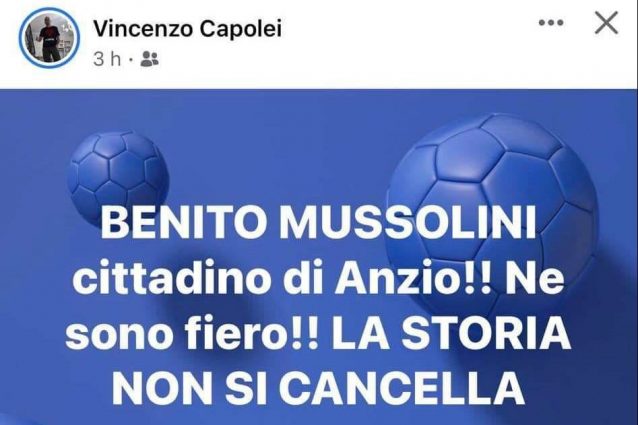The width and height of the screenshot is (638, 425).
Task: Click the first name Vincenzo in the header
Action: point(144,29)
